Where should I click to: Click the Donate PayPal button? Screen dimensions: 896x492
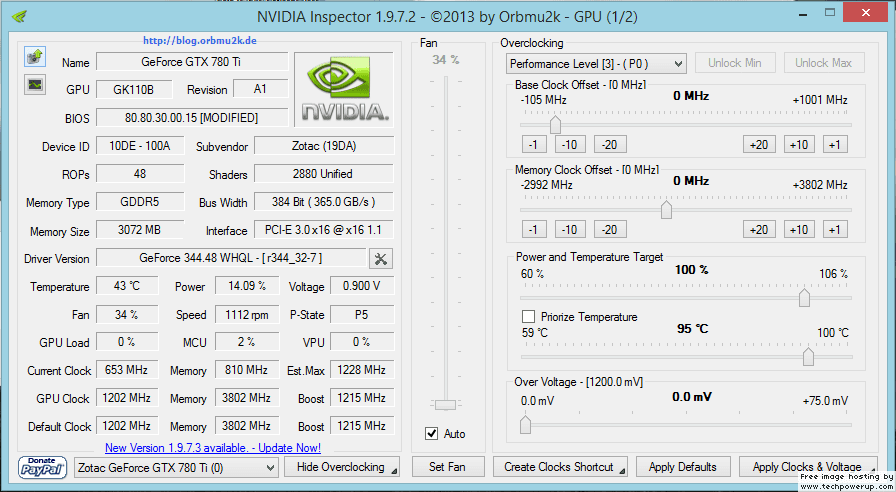[42, 467]
